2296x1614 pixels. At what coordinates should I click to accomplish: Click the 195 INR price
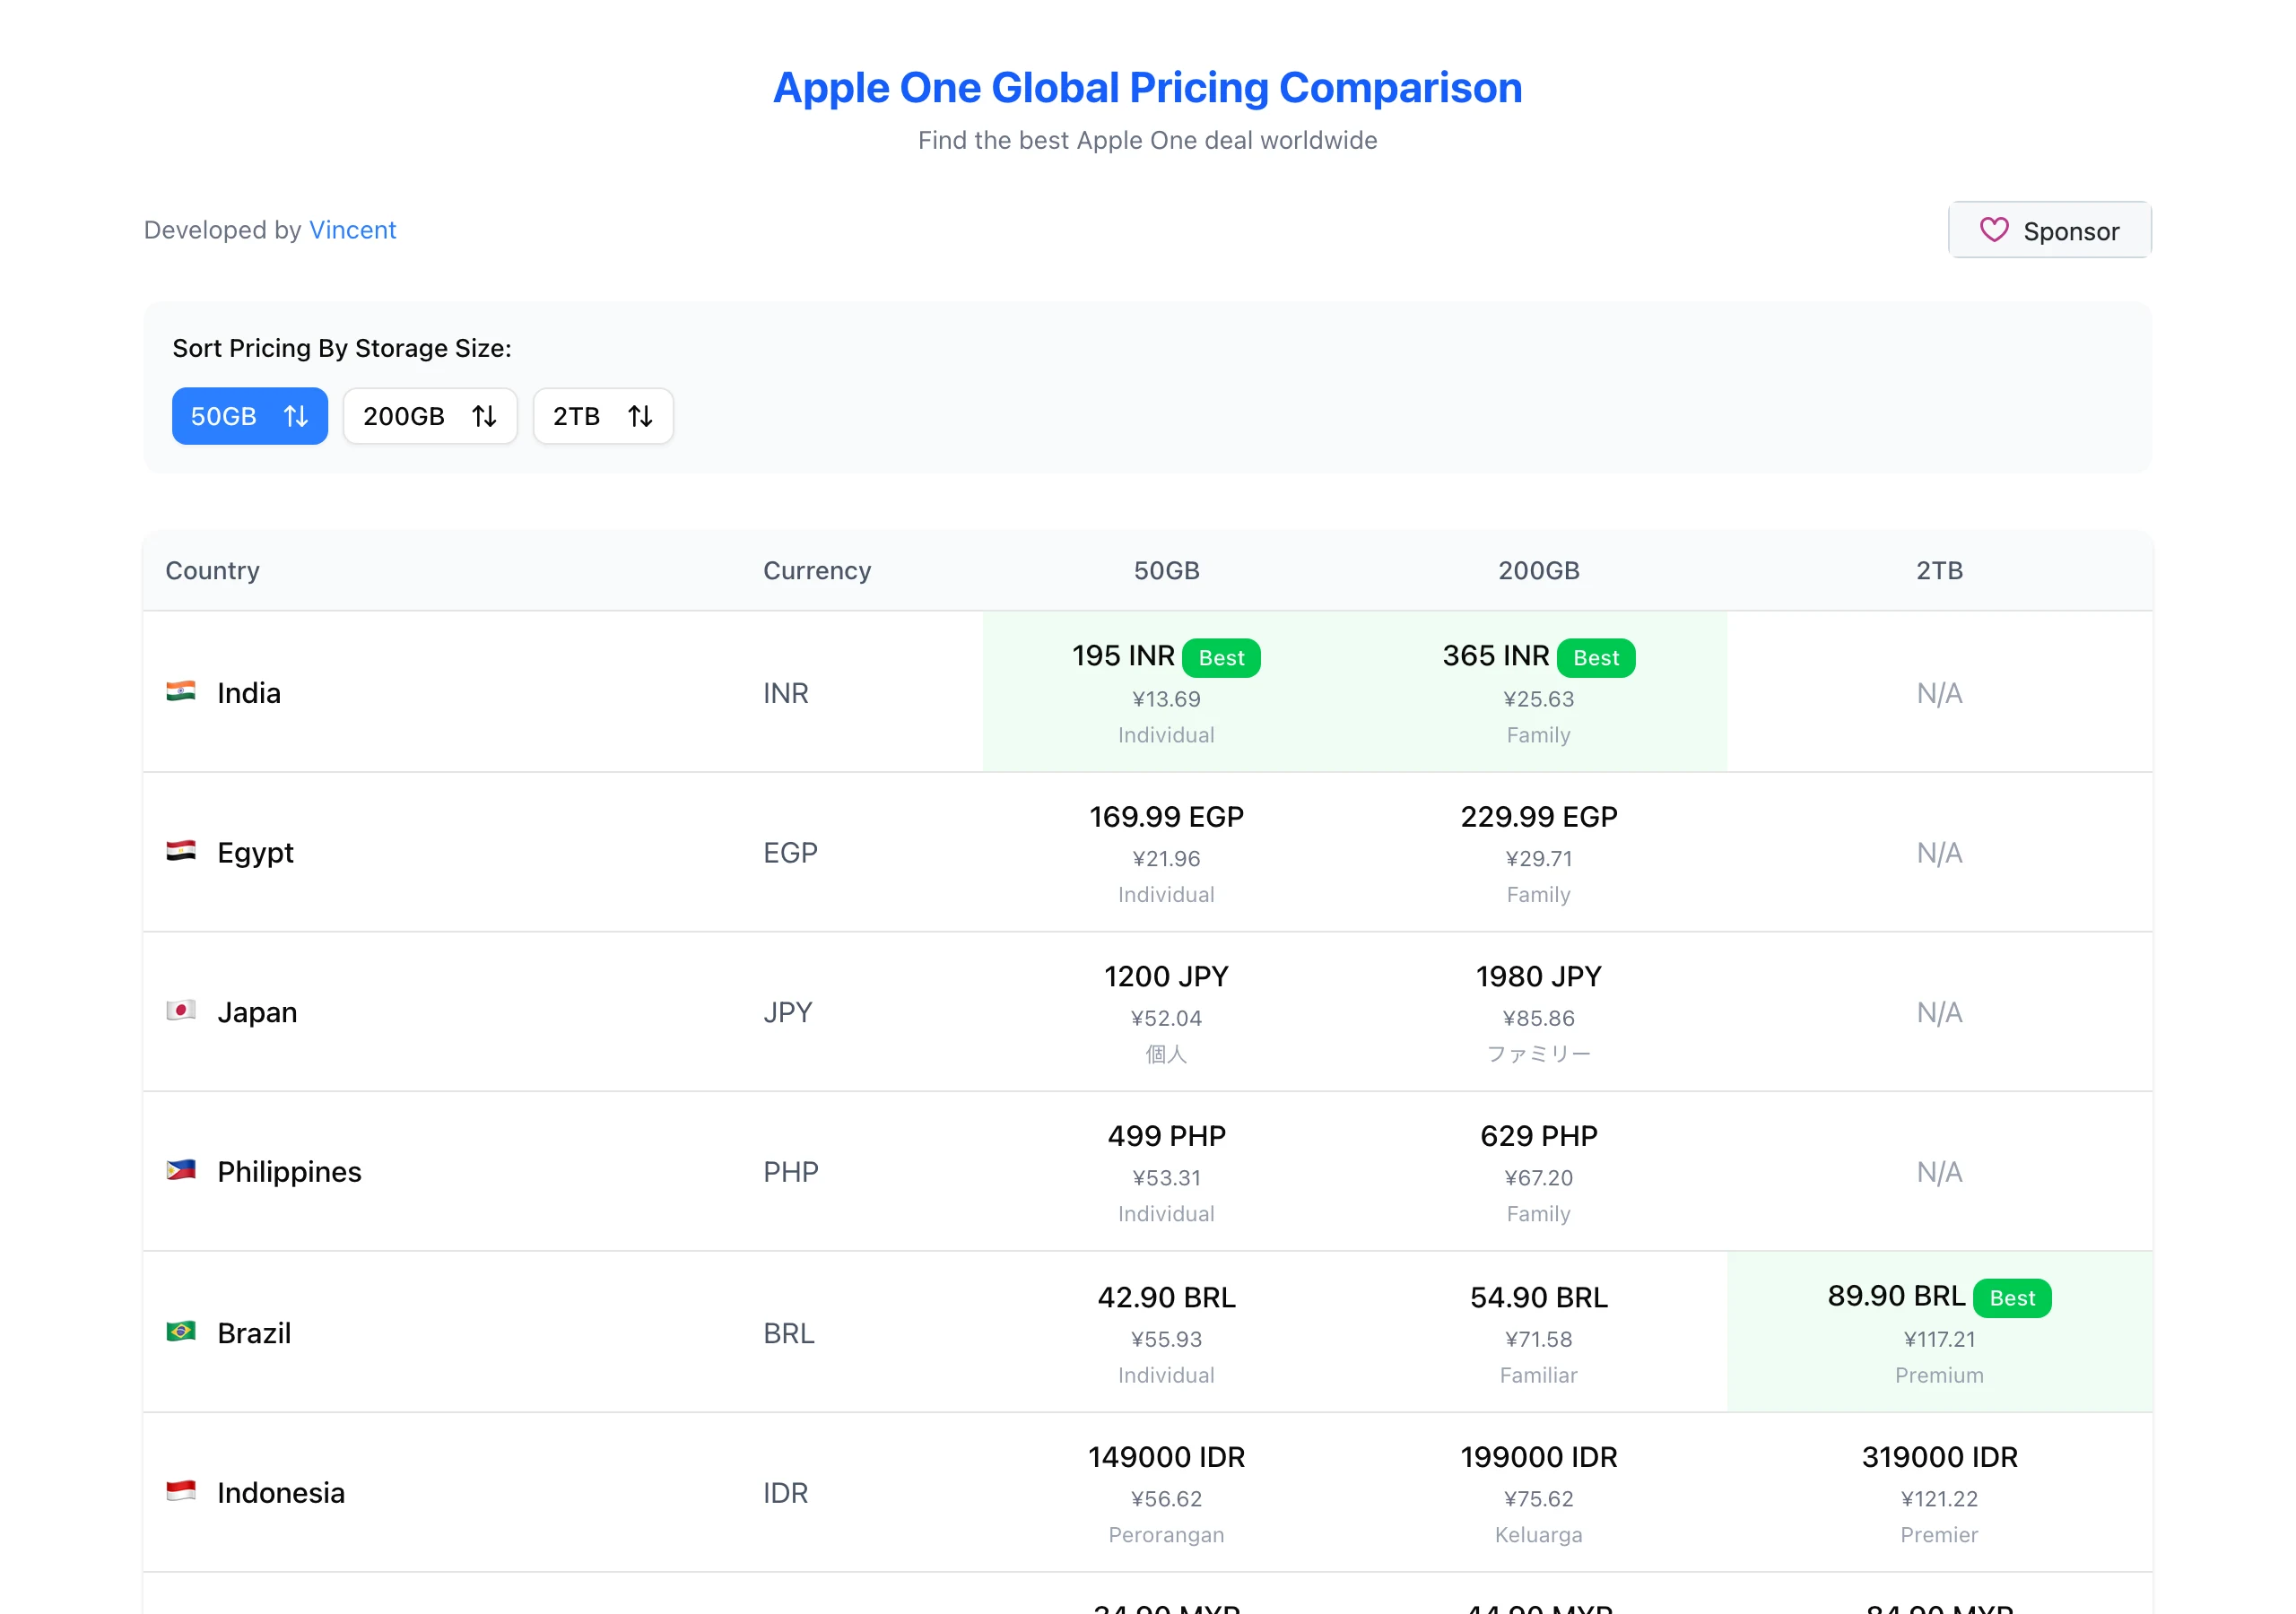[1123, 656]
